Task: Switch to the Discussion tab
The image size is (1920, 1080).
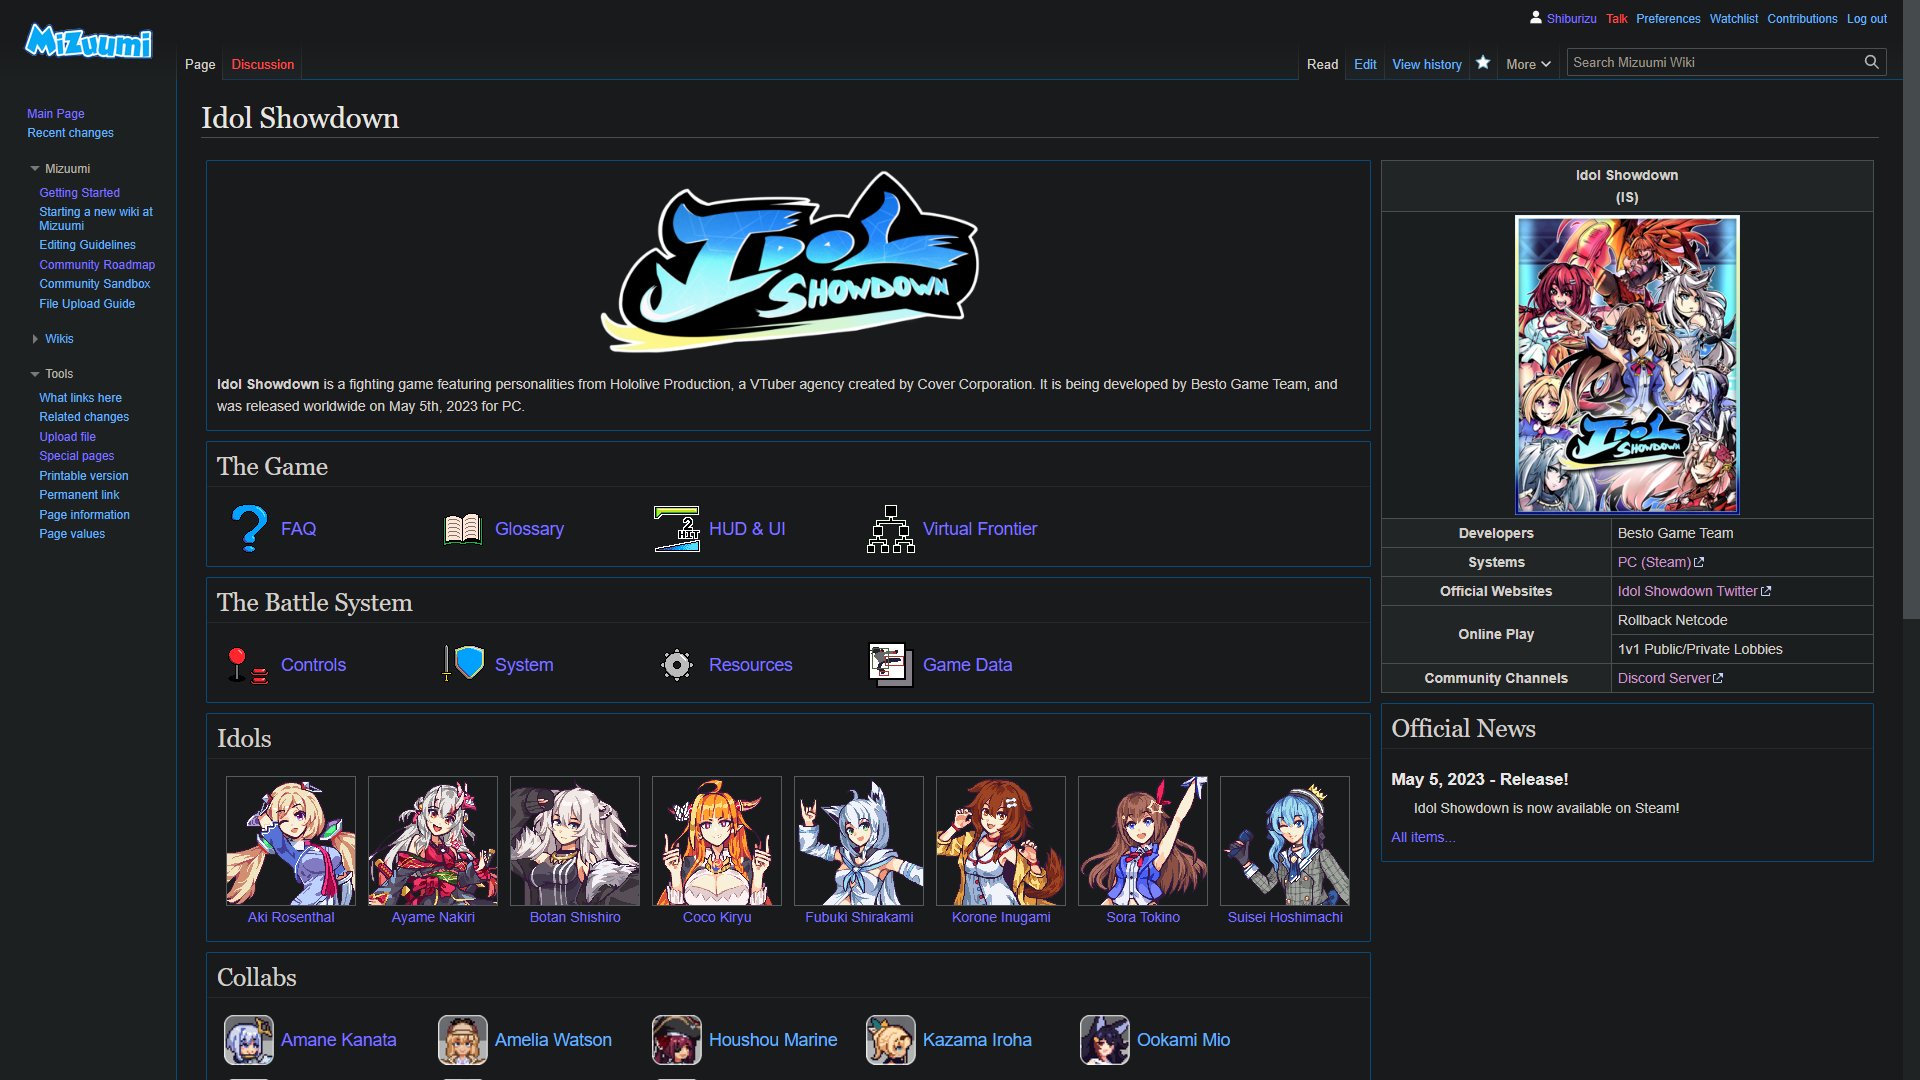Action: pyautogui.click(x=262, y=64)
